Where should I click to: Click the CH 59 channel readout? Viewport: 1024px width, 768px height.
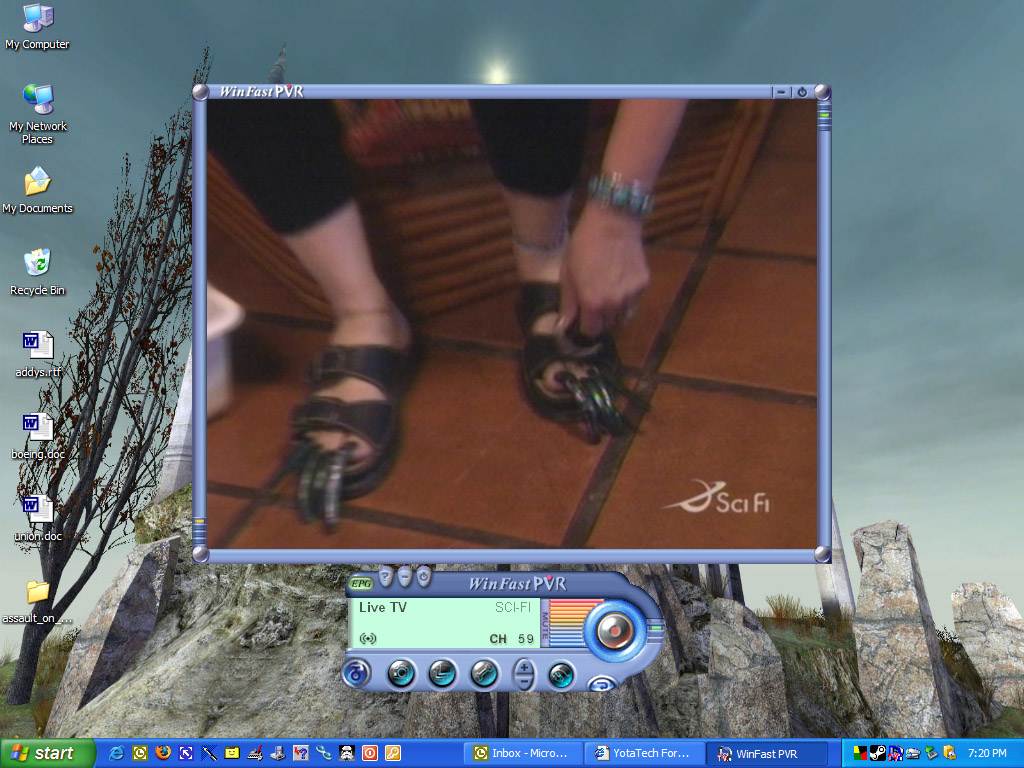pyautogui.click(x=512, y=639)
